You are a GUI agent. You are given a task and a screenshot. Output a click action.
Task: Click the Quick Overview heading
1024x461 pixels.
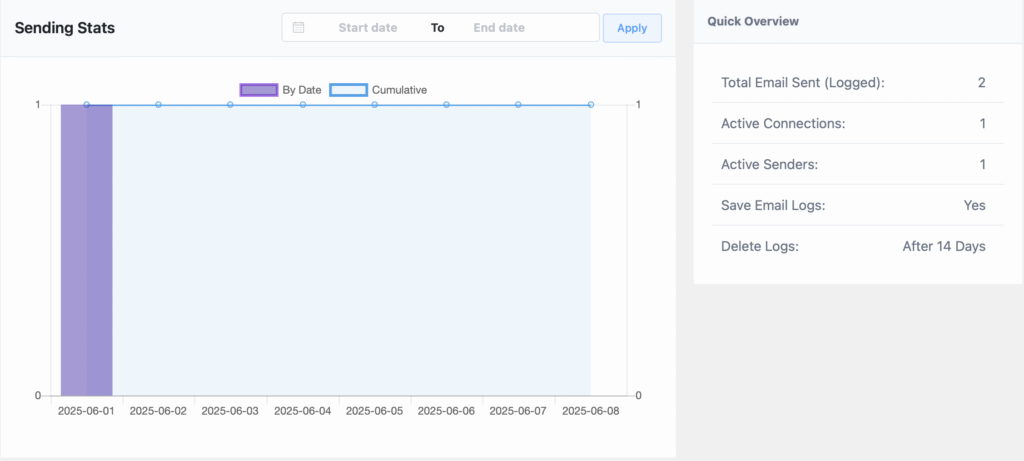[x=753, y=22]
